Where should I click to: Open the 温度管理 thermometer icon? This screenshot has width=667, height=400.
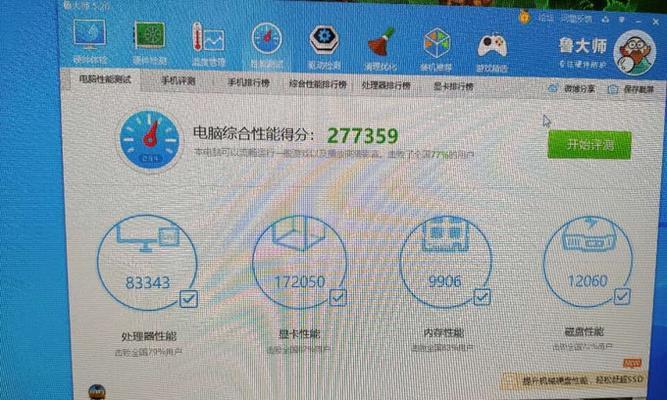pos(208,38)
